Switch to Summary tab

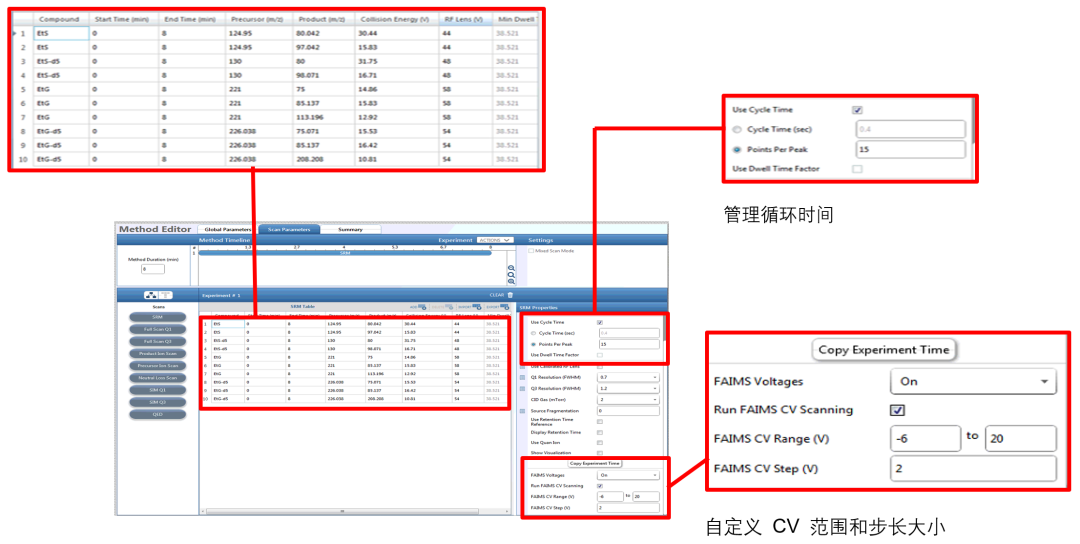pos(351,229)
